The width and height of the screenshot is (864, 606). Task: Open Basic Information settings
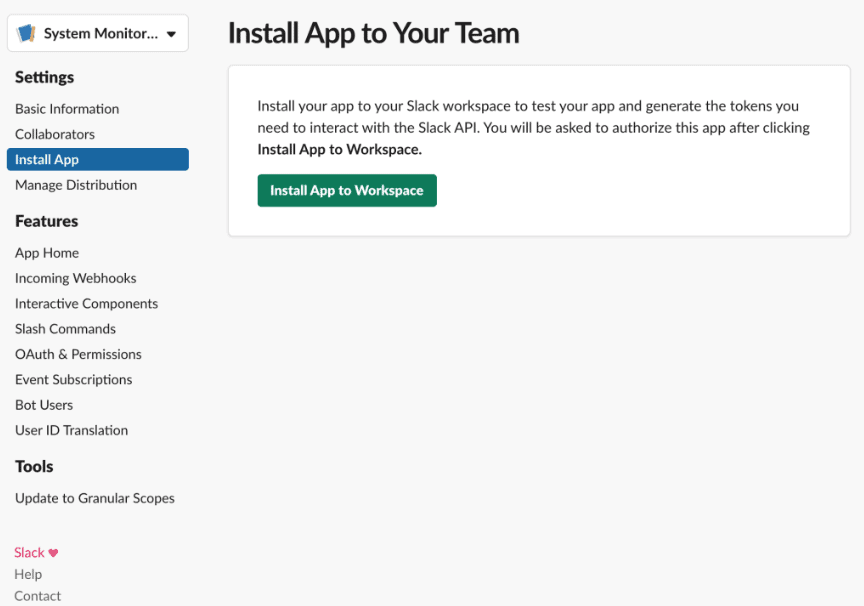click(x=67, y=109)
